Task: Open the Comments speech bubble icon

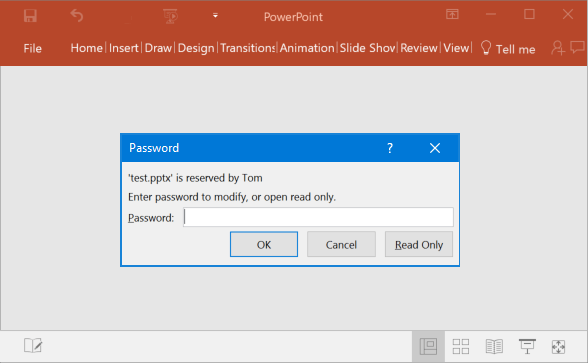Action: click(577, 47)
